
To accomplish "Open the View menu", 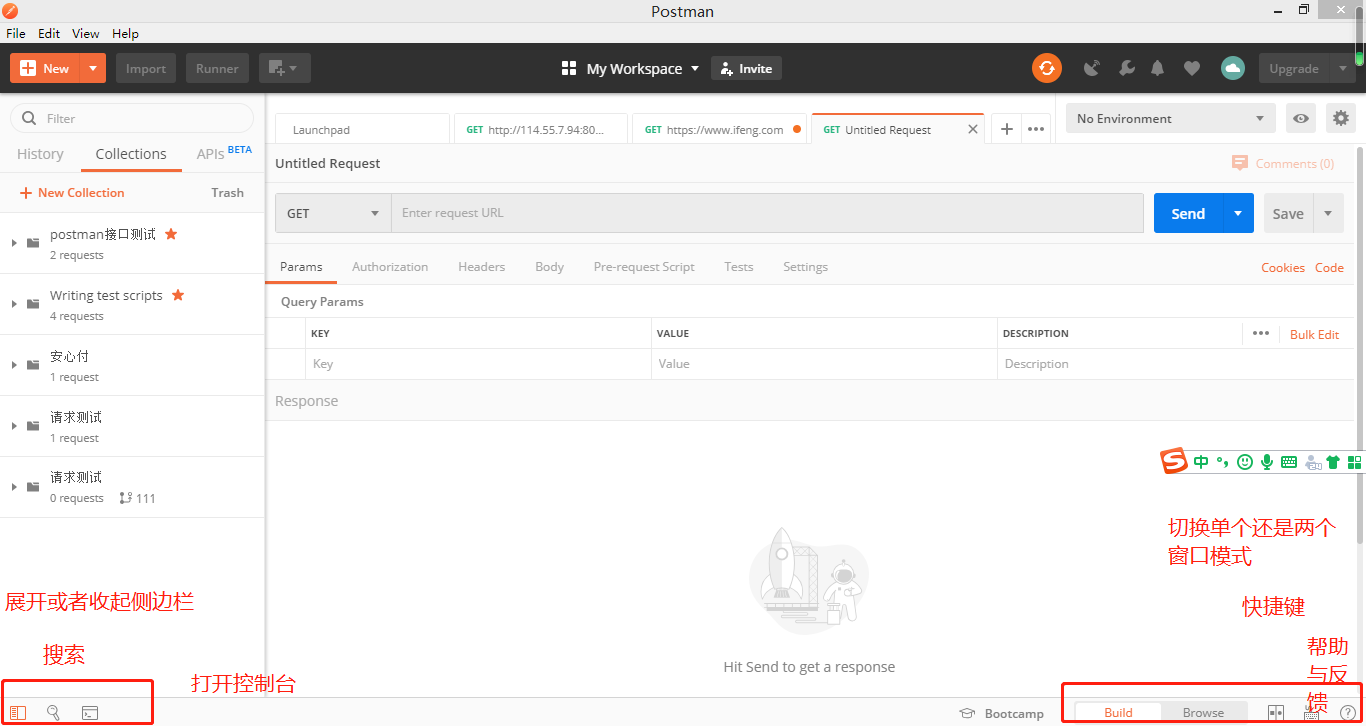I will [x=86, y=33].
